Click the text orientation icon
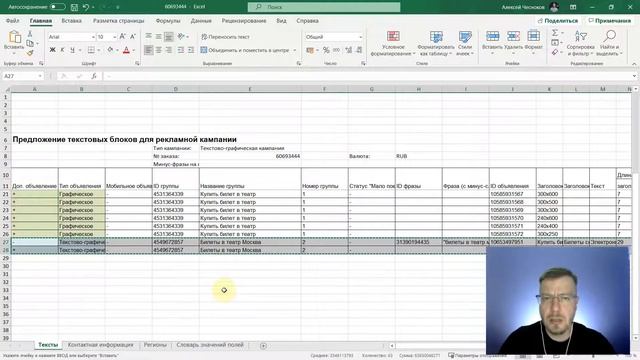Screen dimensions: 640x360 point(181,37)
